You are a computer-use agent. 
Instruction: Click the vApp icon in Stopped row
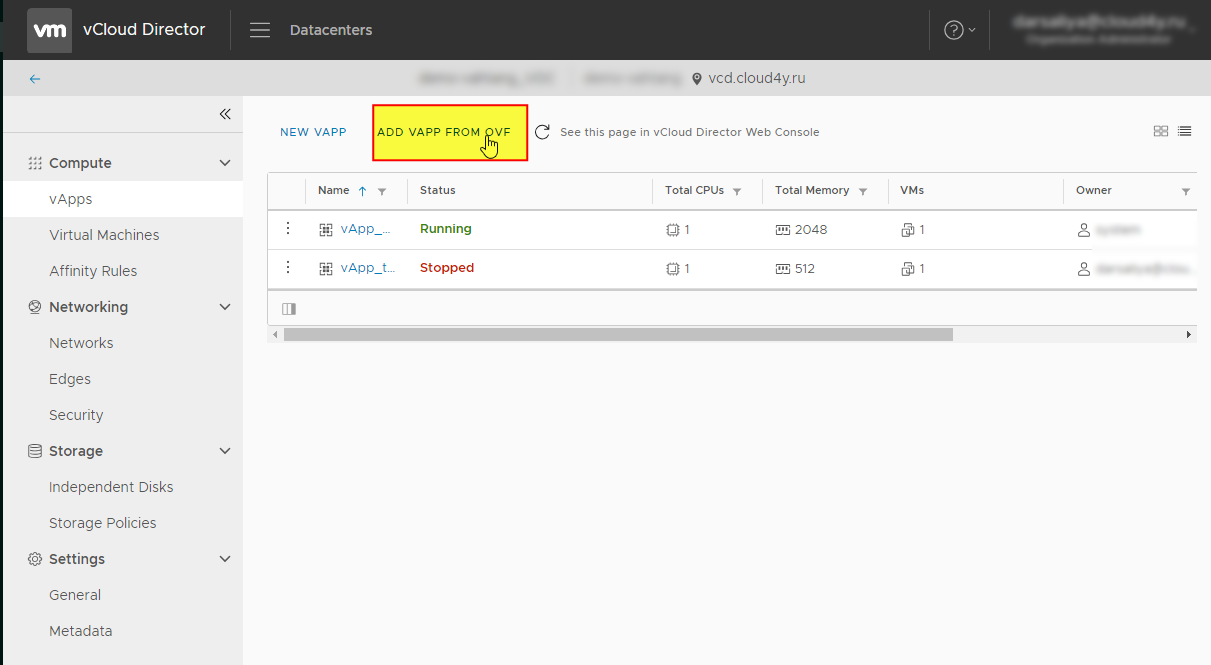coord(326,268)
